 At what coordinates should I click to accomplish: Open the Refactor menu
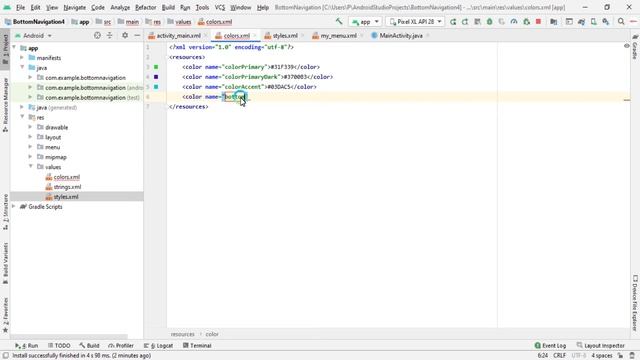(146, 7)
